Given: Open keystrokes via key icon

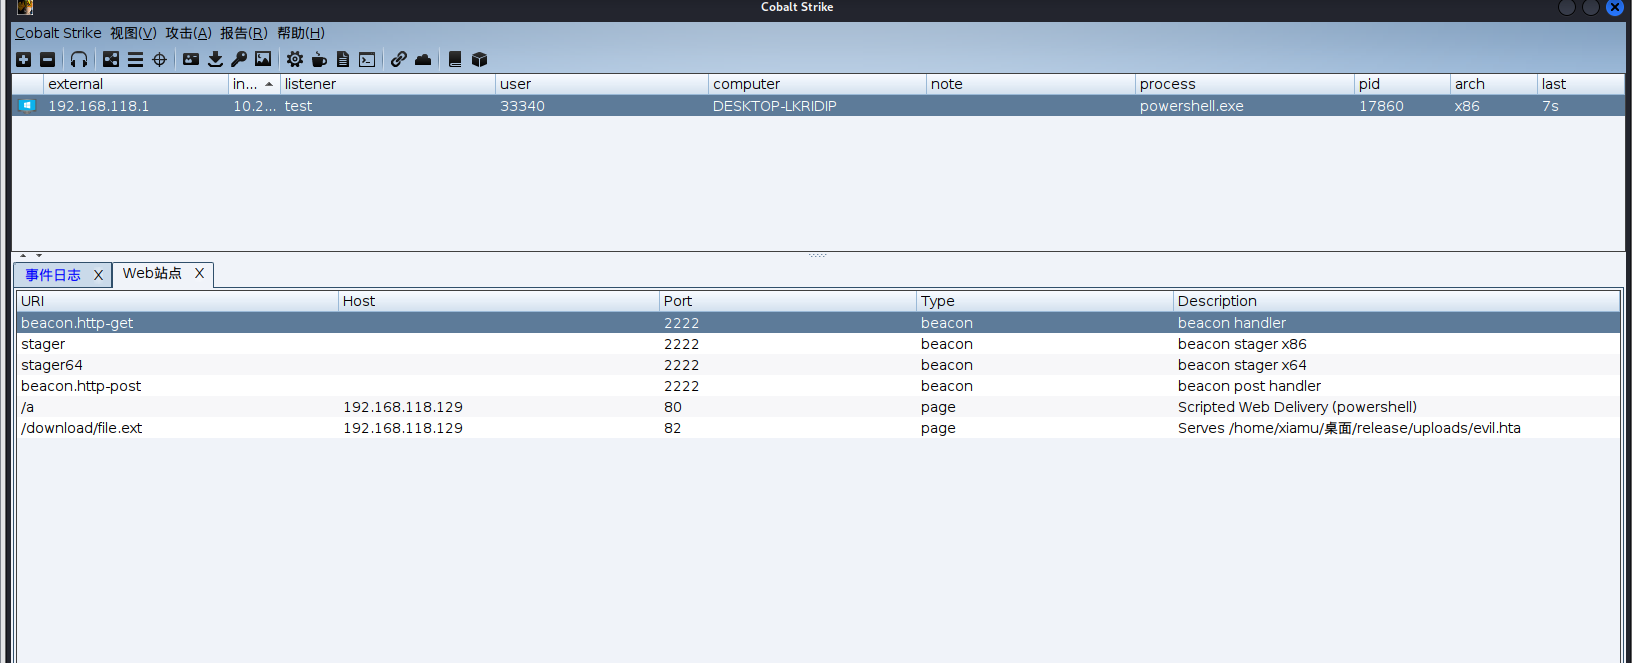Looking at the screenshot, I should 239,60.
